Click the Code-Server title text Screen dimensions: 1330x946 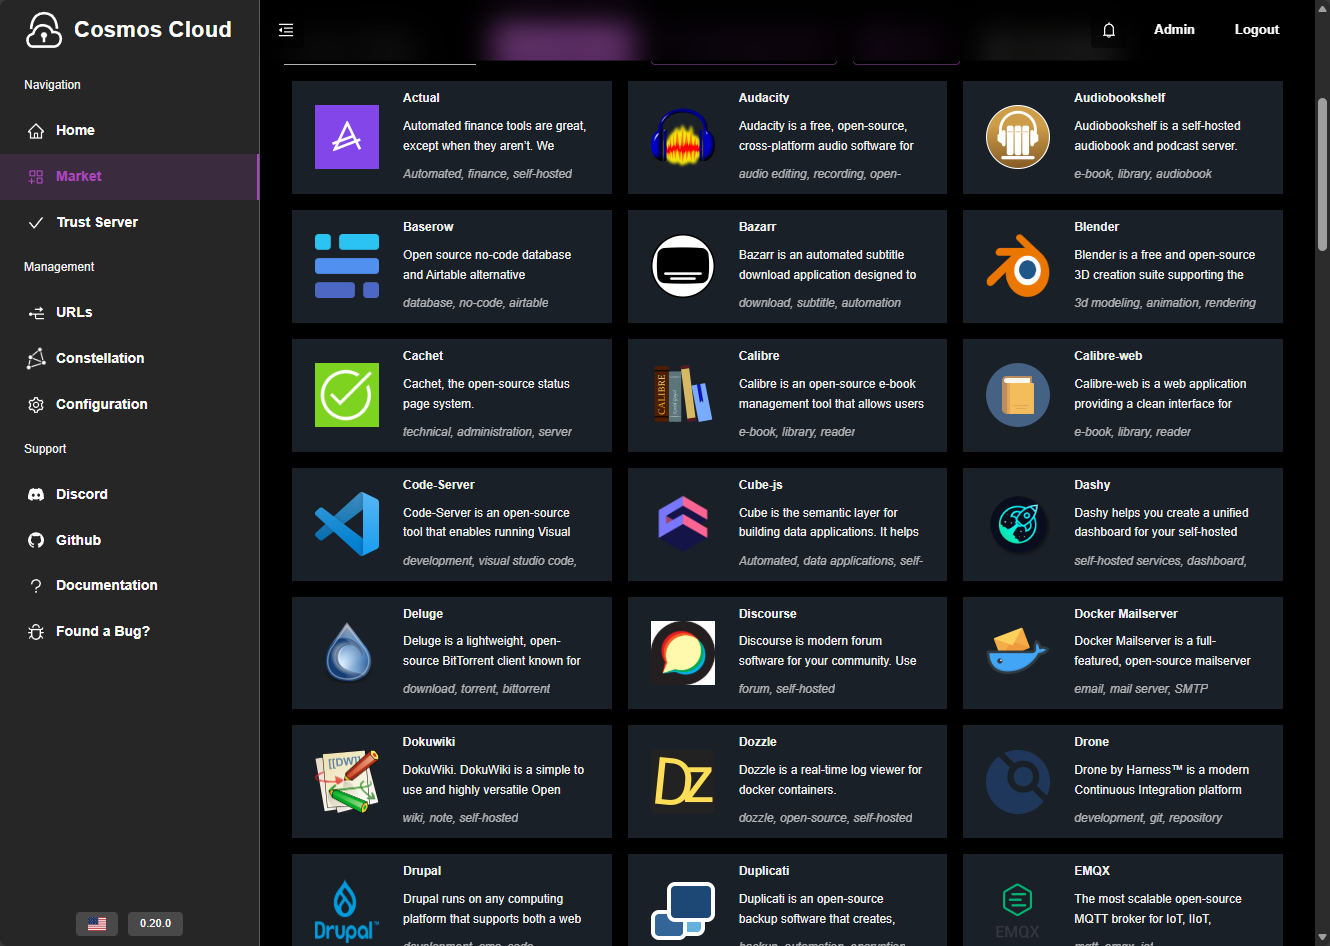pos(439,485)
